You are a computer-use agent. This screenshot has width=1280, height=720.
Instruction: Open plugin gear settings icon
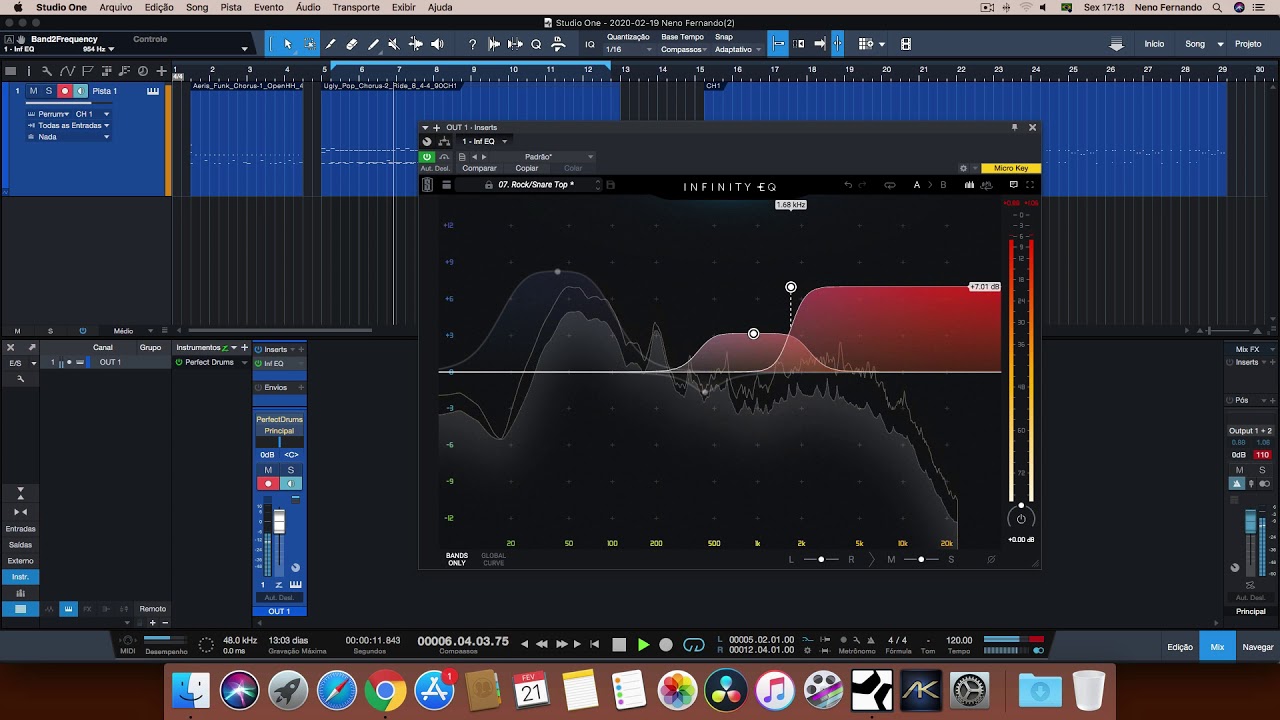pyautogui.click(x=963, y=168)
